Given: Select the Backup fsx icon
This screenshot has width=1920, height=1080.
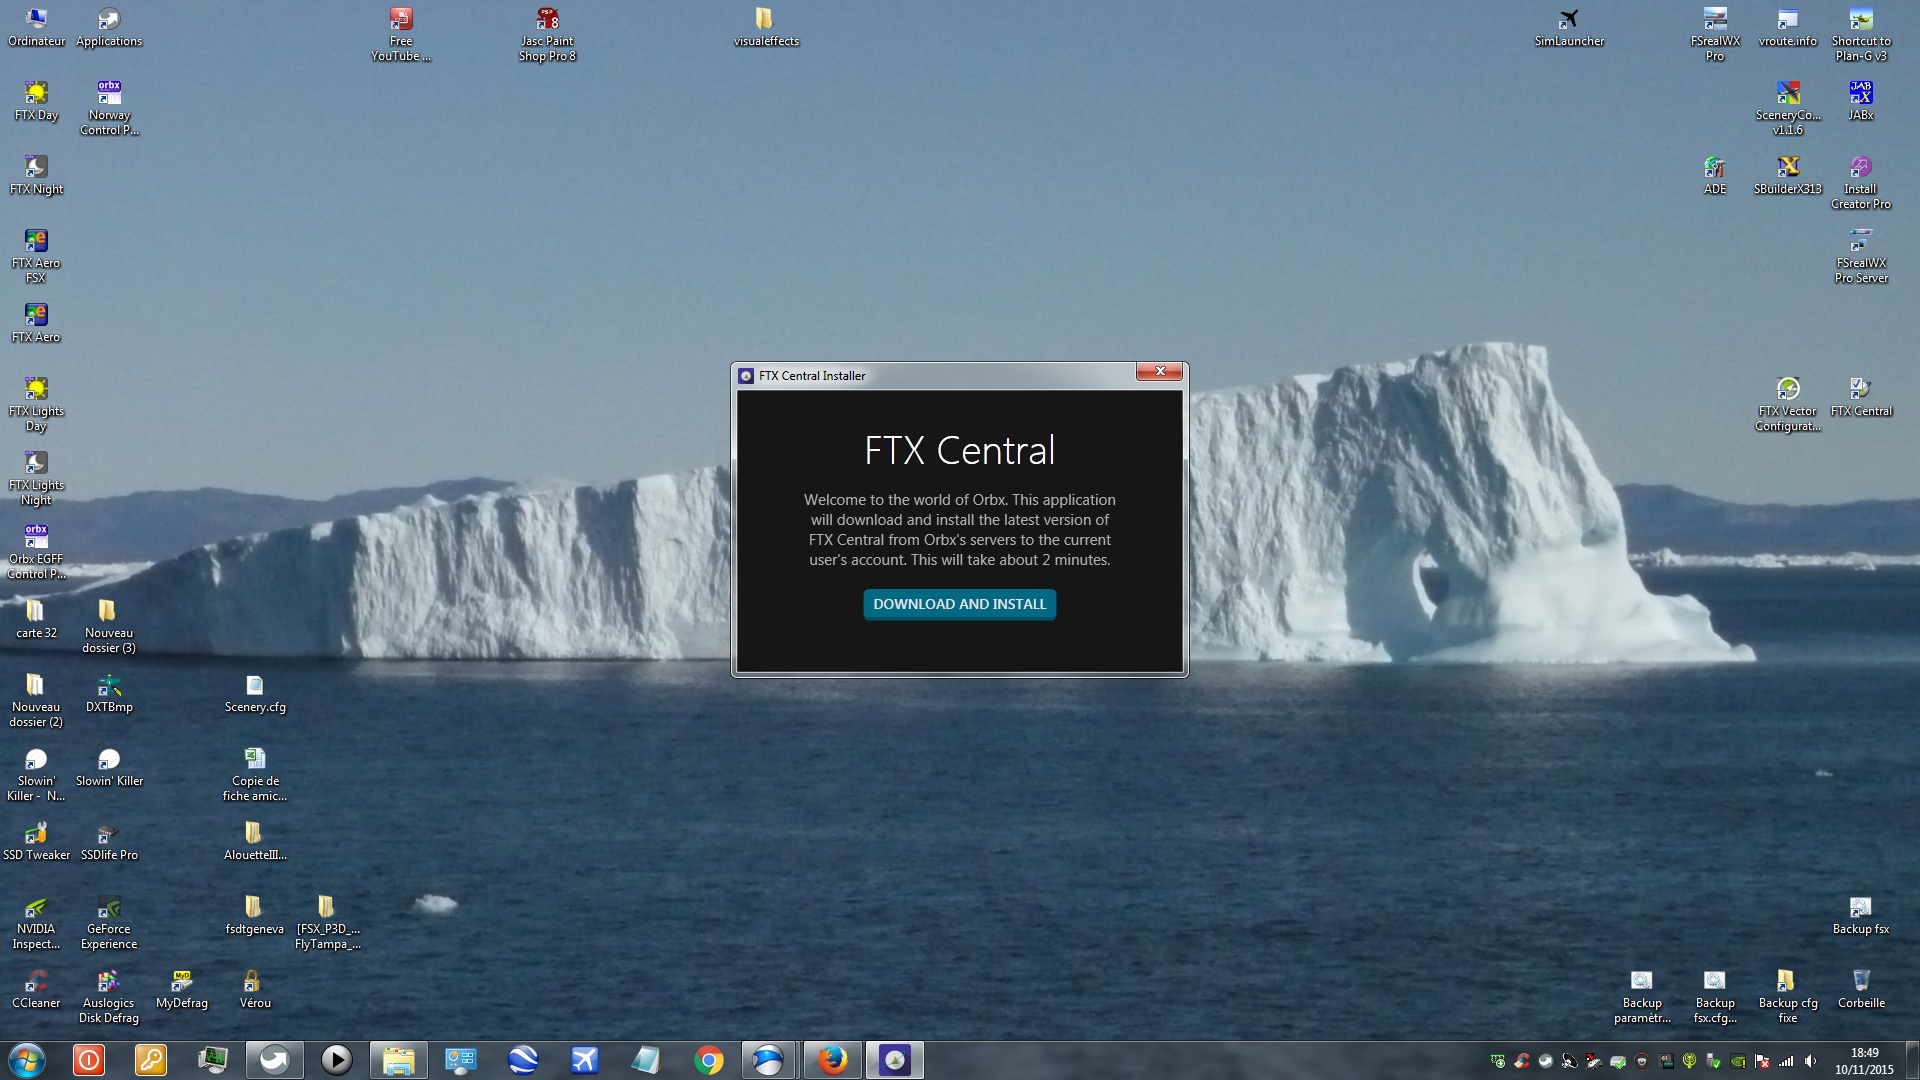Looking at the screenshot, I should 1861,915.
